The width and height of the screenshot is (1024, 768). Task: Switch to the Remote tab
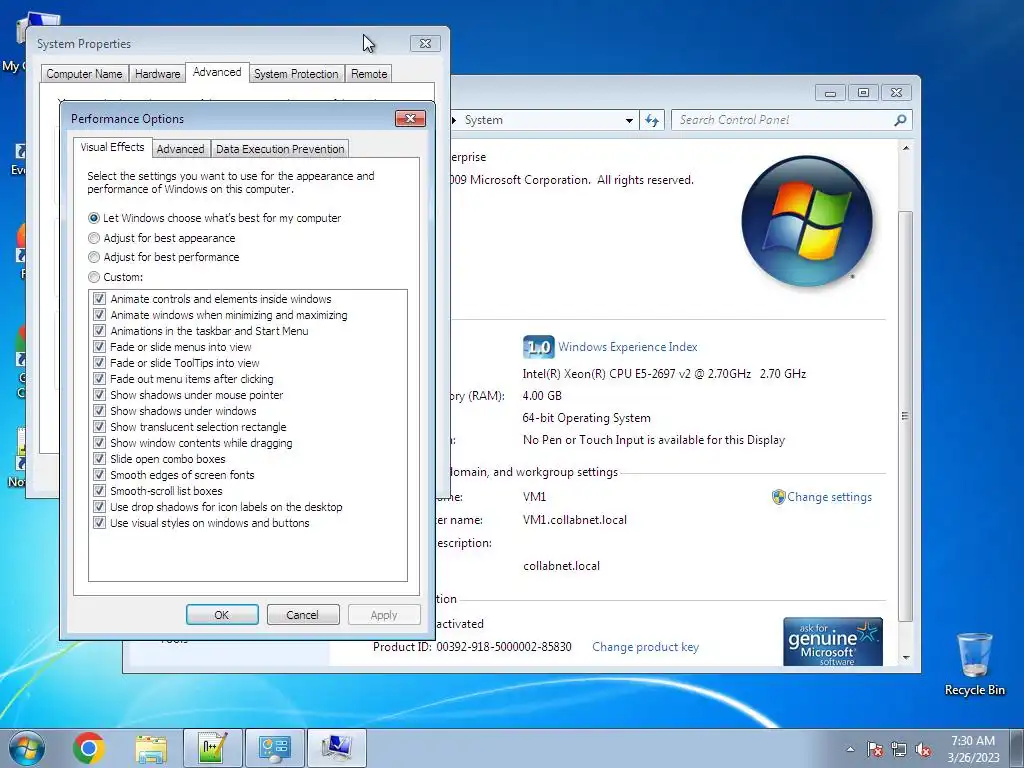[x=369, y=74]
